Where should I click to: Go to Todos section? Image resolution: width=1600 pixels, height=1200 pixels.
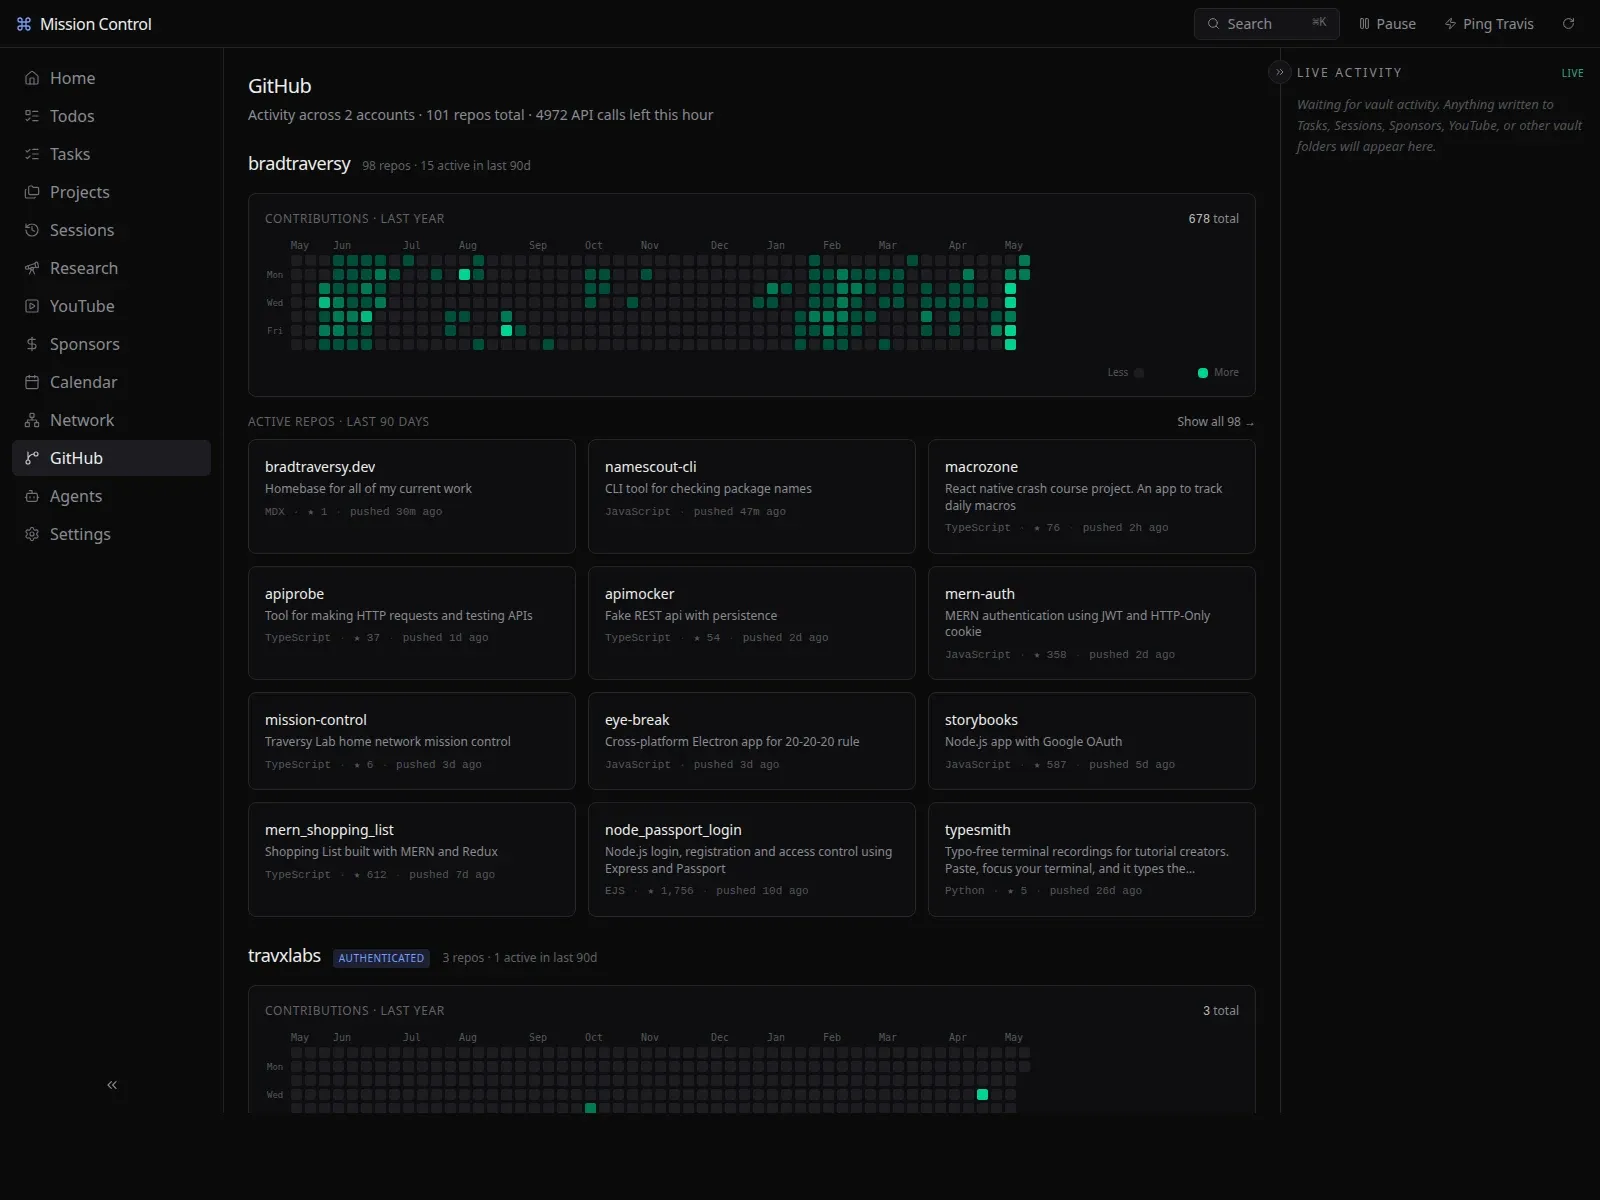point(111,116)
